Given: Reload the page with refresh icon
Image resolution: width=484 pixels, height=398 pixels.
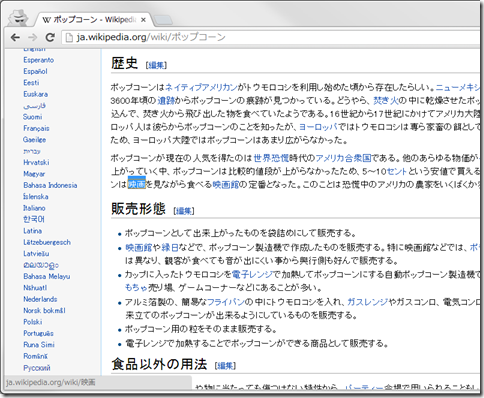Looking at the screenshot, I should point(50,37).
